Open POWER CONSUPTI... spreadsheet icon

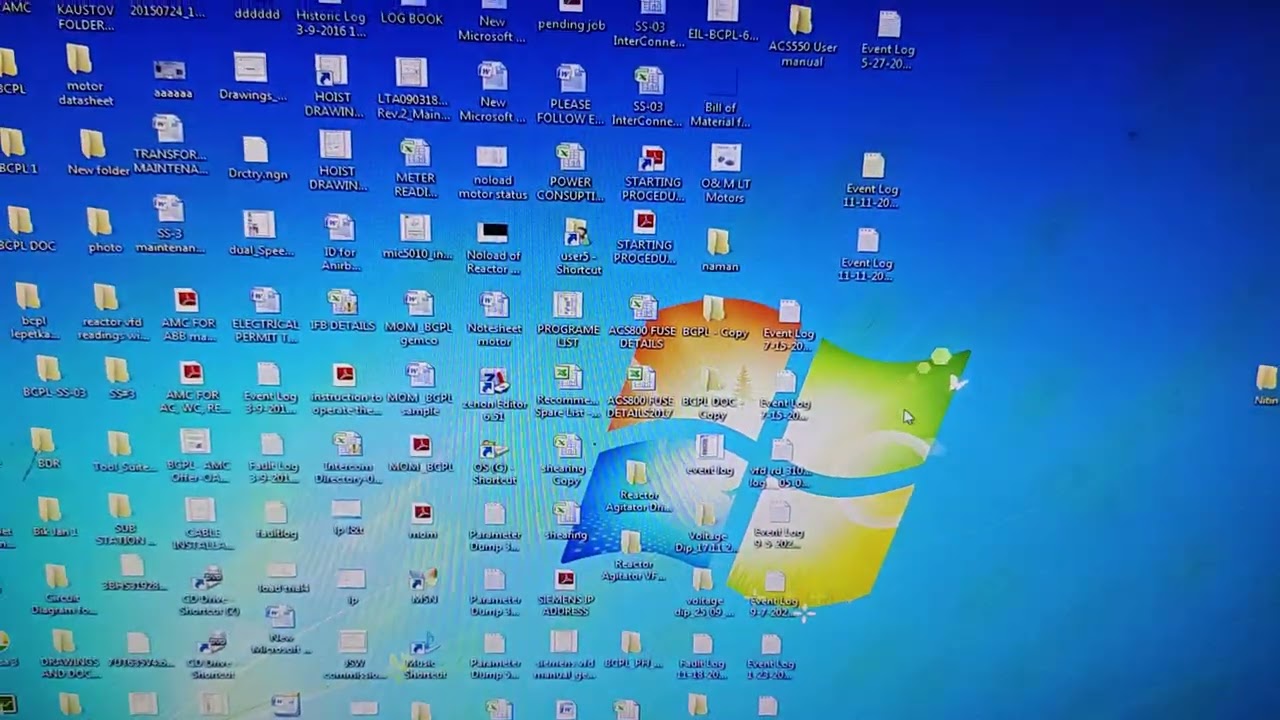pyautogui.click(x=570, y=173)
